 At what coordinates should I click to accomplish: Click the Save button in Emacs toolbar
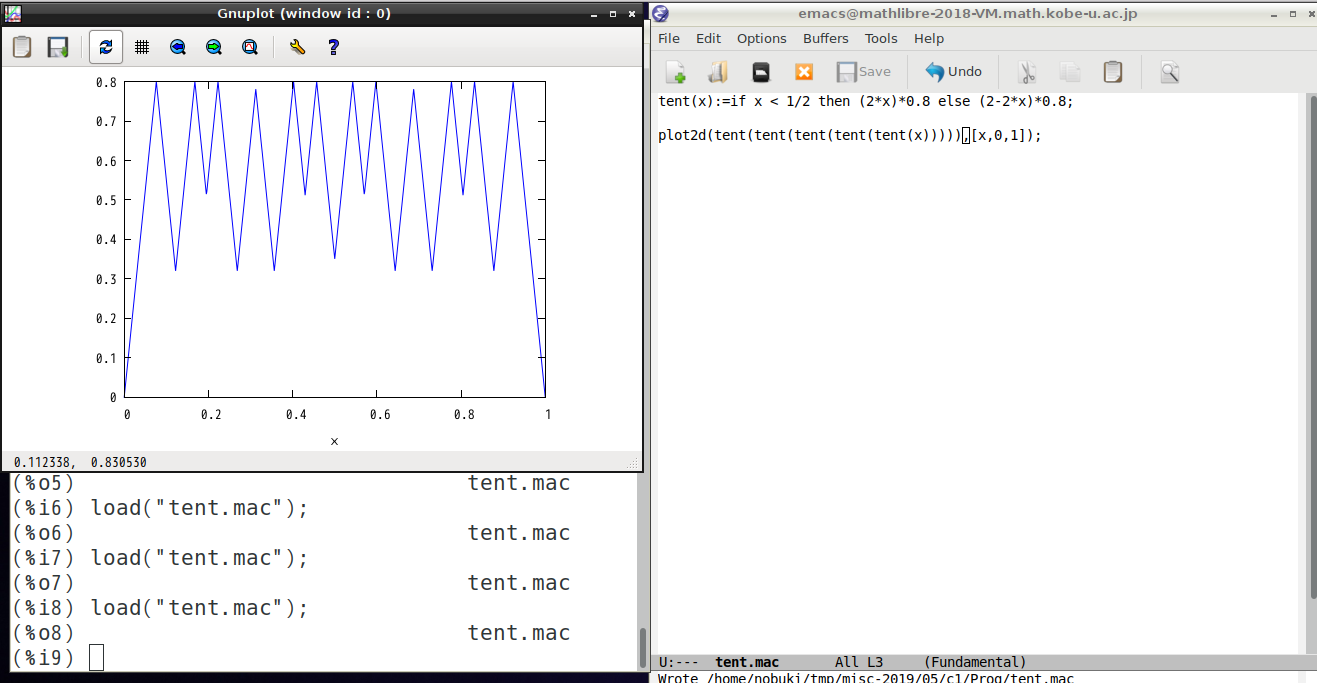pyautogui.click(x=863, y=72)
